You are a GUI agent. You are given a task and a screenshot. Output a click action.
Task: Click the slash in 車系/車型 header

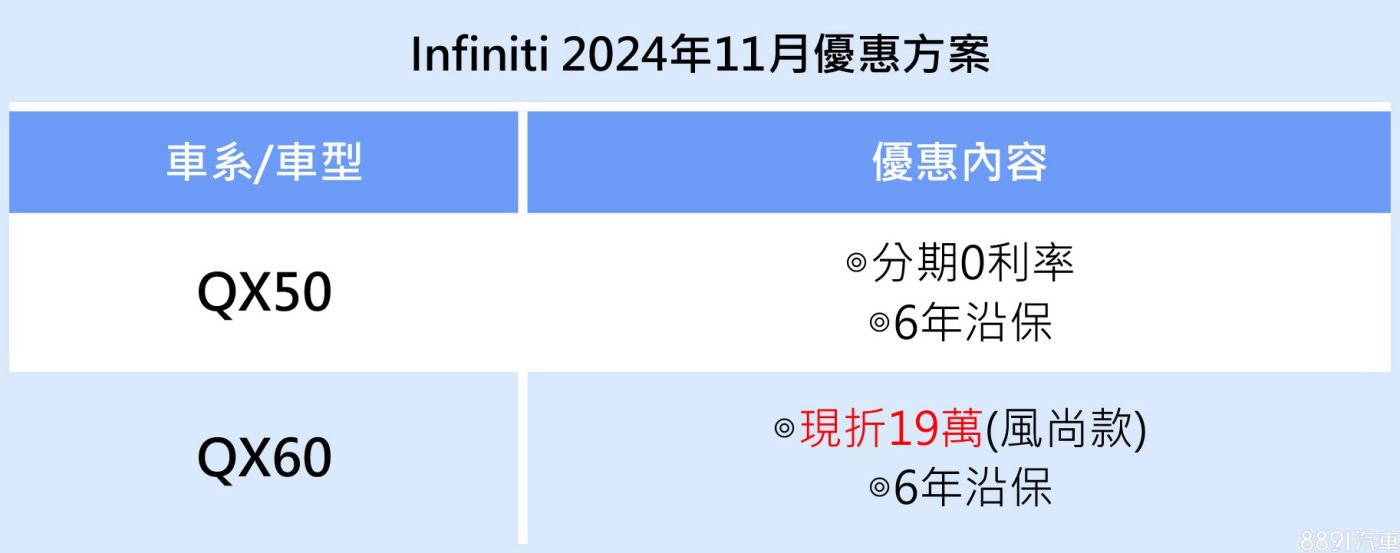click(x=264, y=163)
